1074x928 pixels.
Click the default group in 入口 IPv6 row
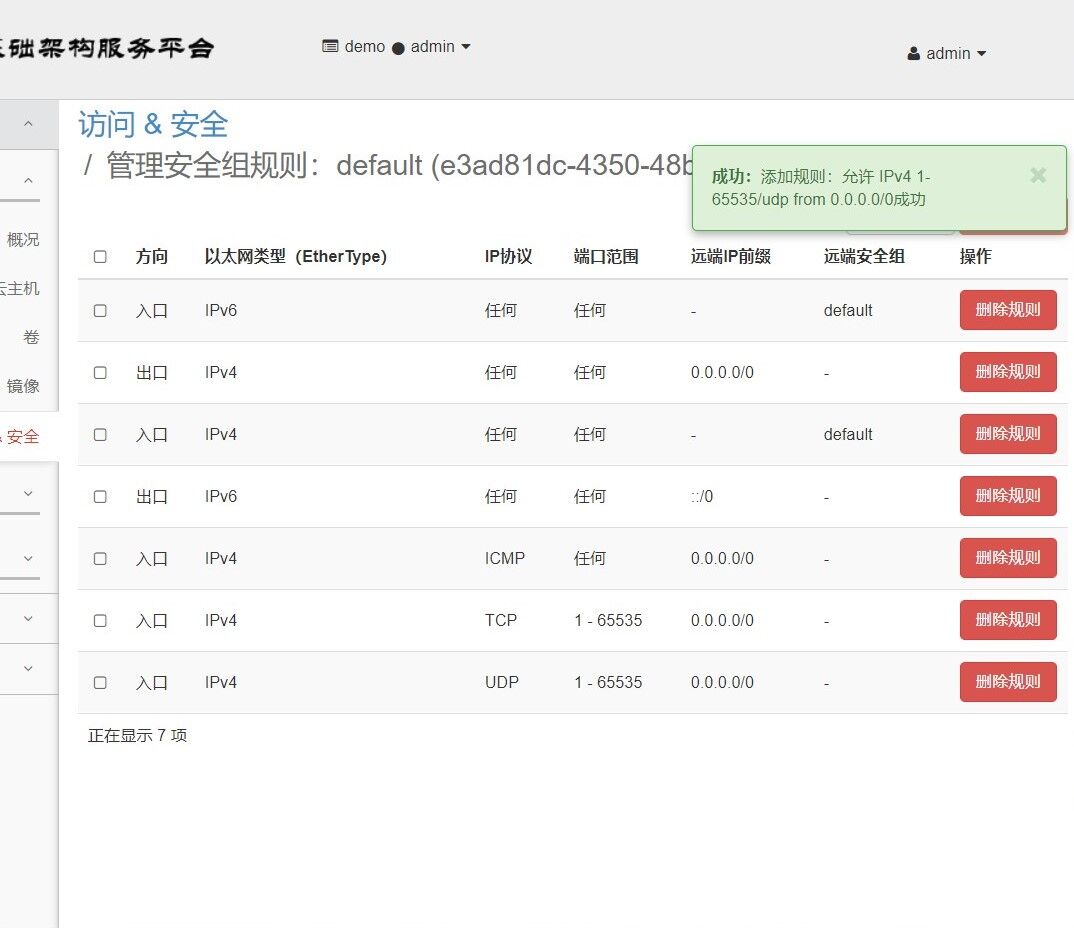tap(848, 310)
